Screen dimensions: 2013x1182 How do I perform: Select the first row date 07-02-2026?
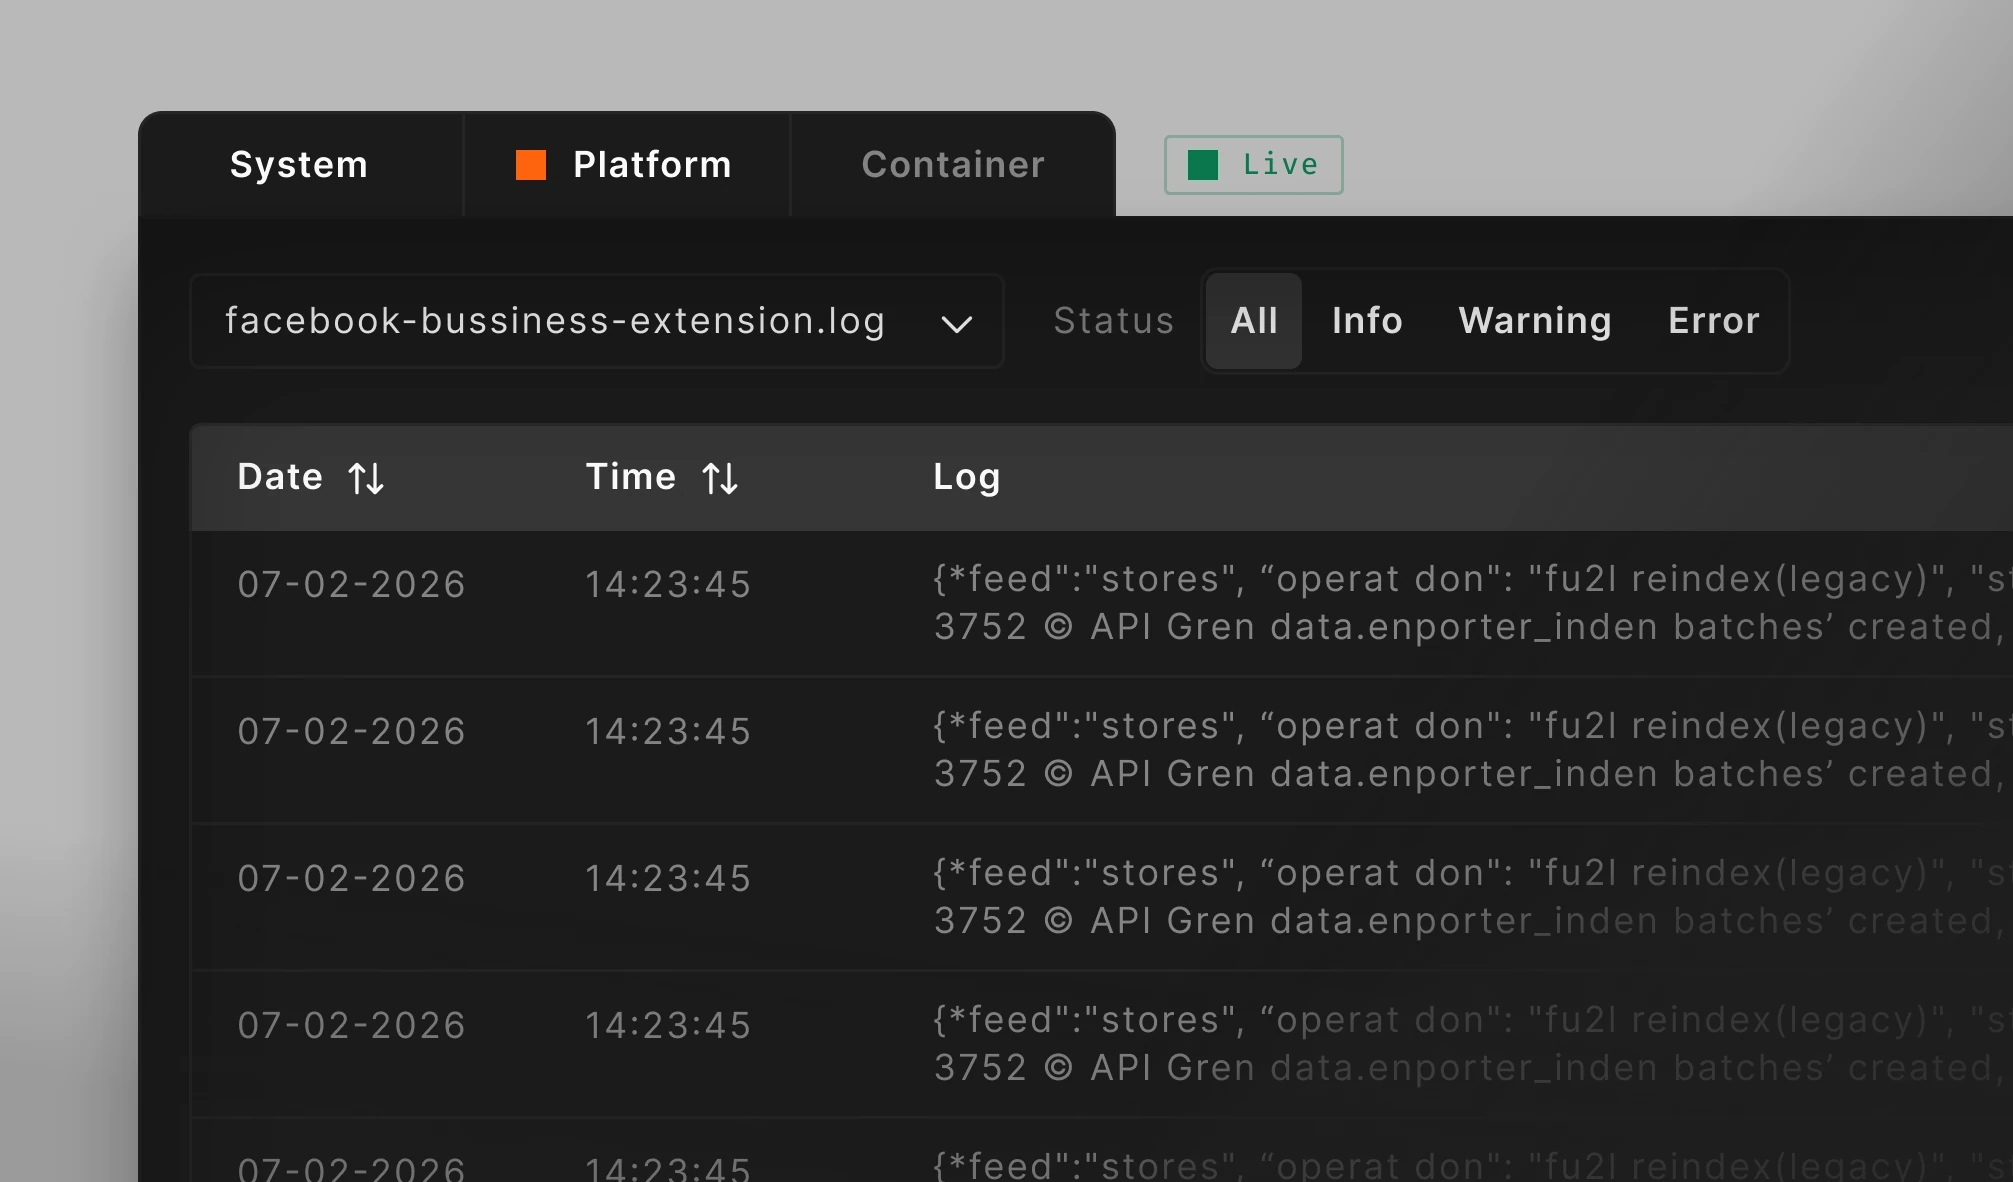[x=352, y=584]
